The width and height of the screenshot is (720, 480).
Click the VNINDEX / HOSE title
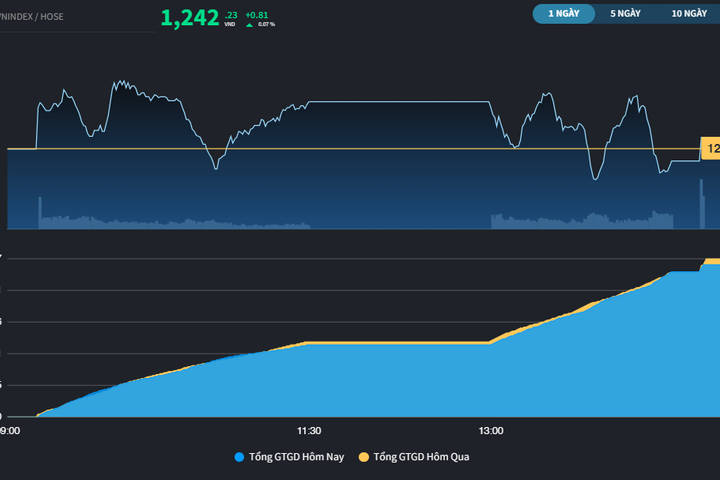pos(32,17)
